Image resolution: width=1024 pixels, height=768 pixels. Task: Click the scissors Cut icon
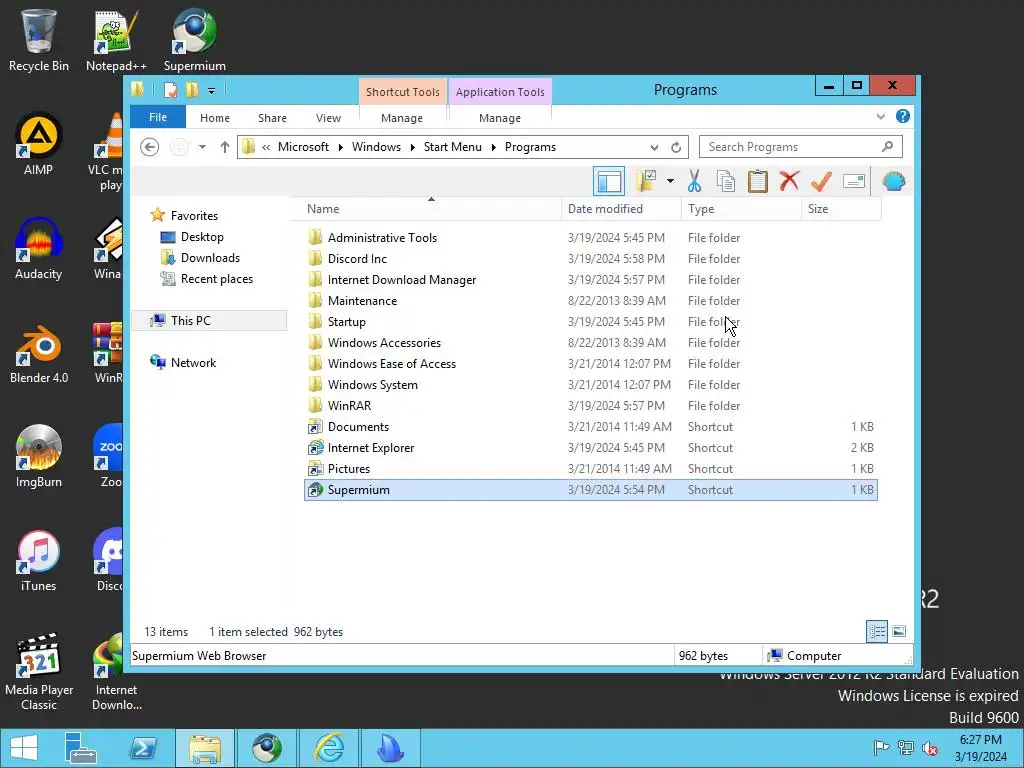694,181
